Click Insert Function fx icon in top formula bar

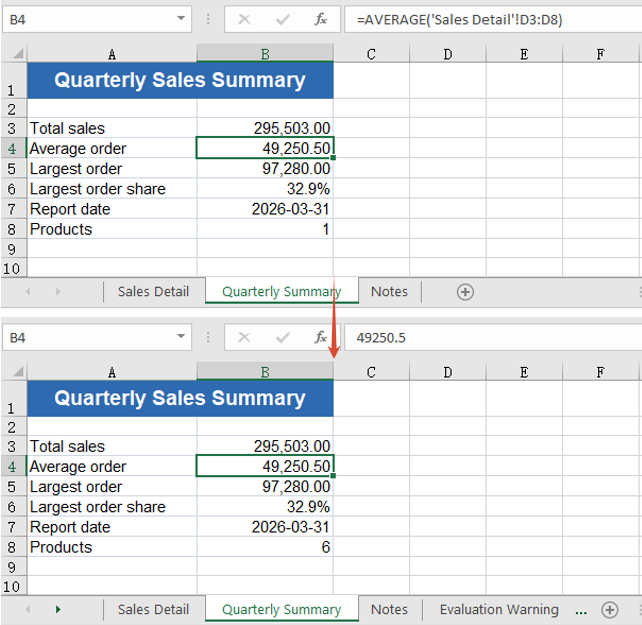point(321,19)
